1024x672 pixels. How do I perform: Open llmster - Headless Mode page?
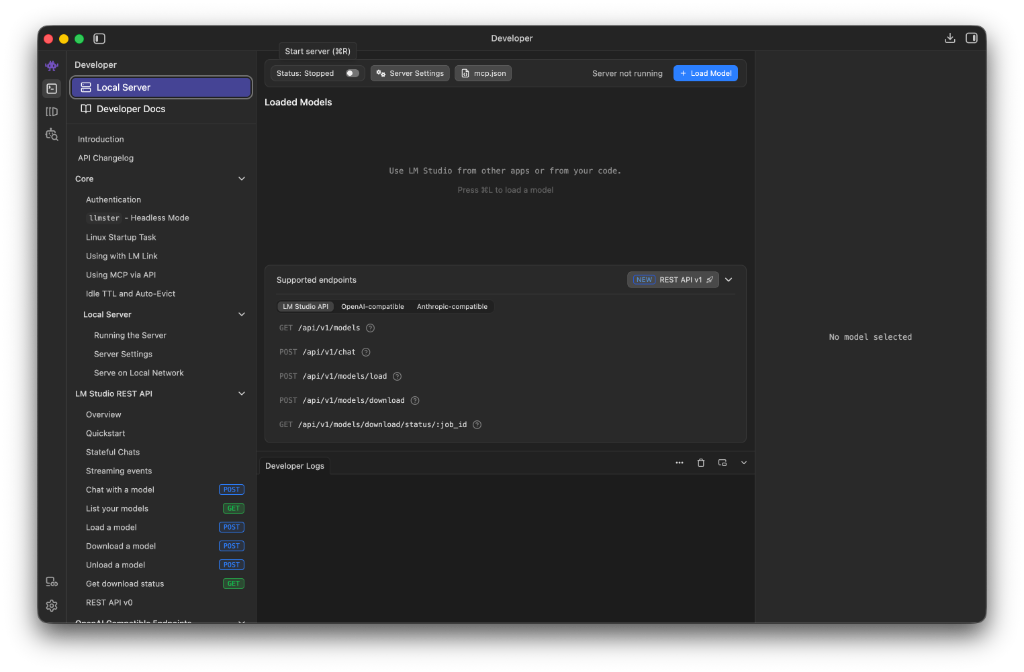click(138, 218)
